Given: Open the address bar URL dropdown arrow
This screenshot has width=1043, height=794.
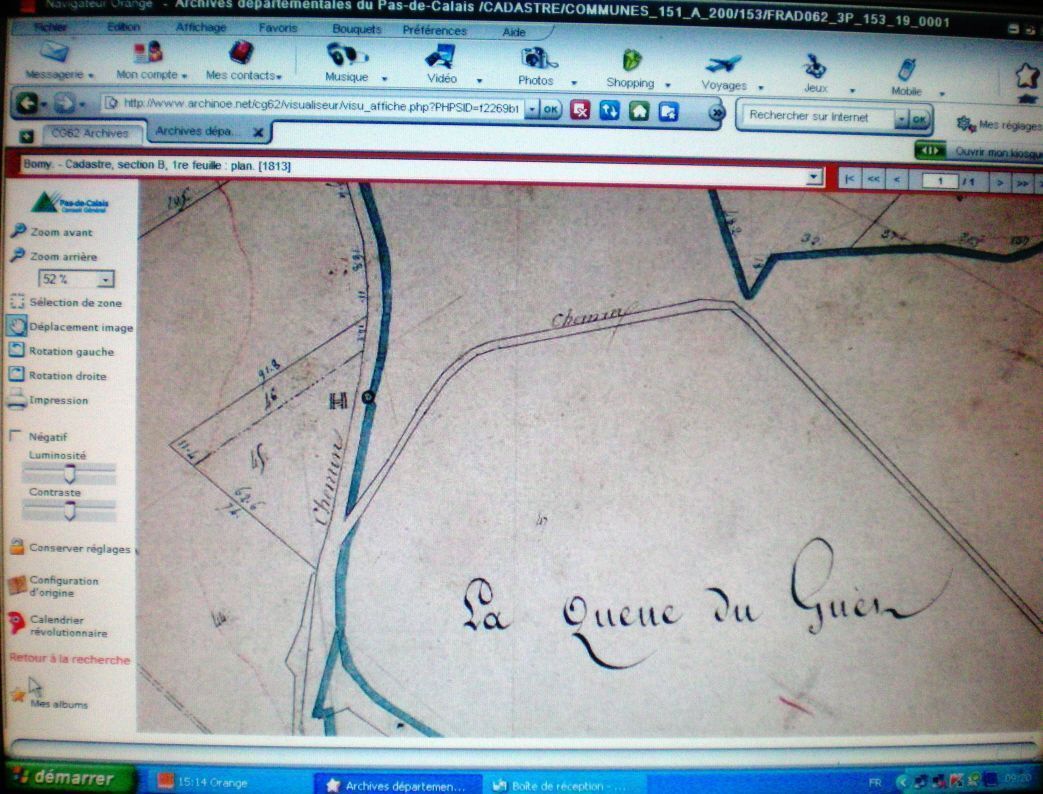Looking at the screenshot, I should coord(531,110).
